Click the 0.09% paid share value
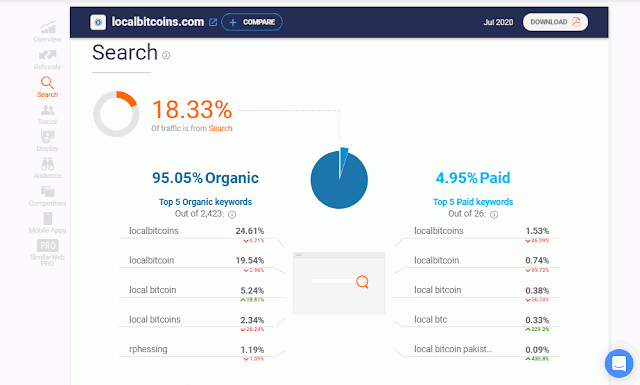 537,350
